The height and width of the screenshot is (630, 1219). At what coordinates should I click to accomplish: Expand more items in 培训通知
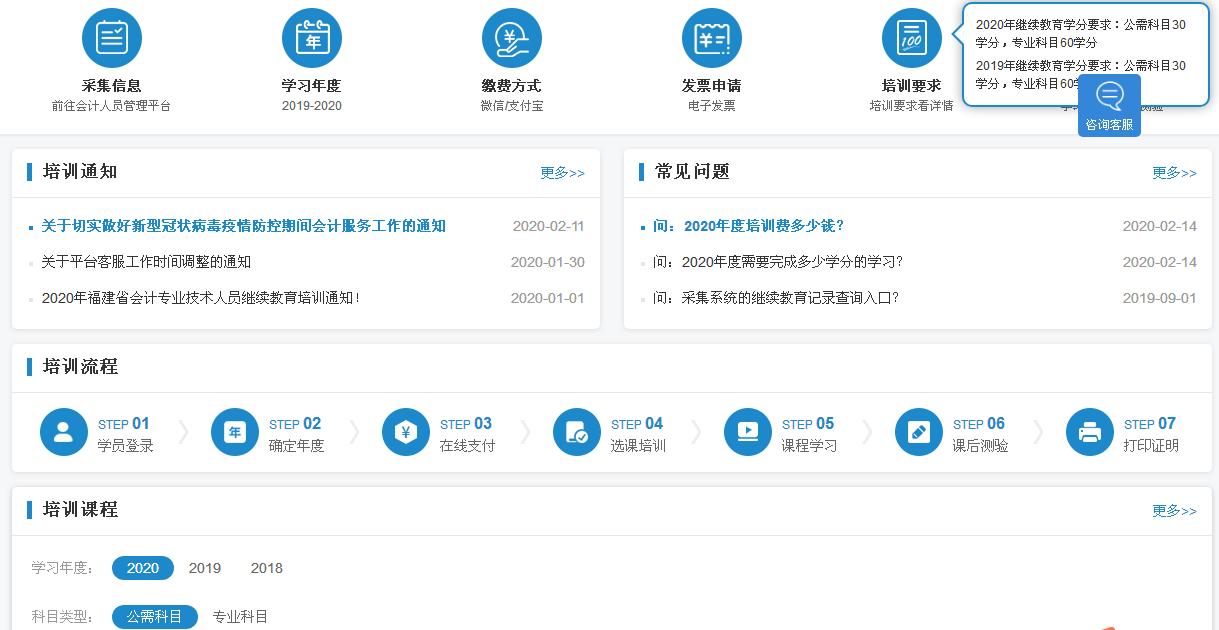562,173
